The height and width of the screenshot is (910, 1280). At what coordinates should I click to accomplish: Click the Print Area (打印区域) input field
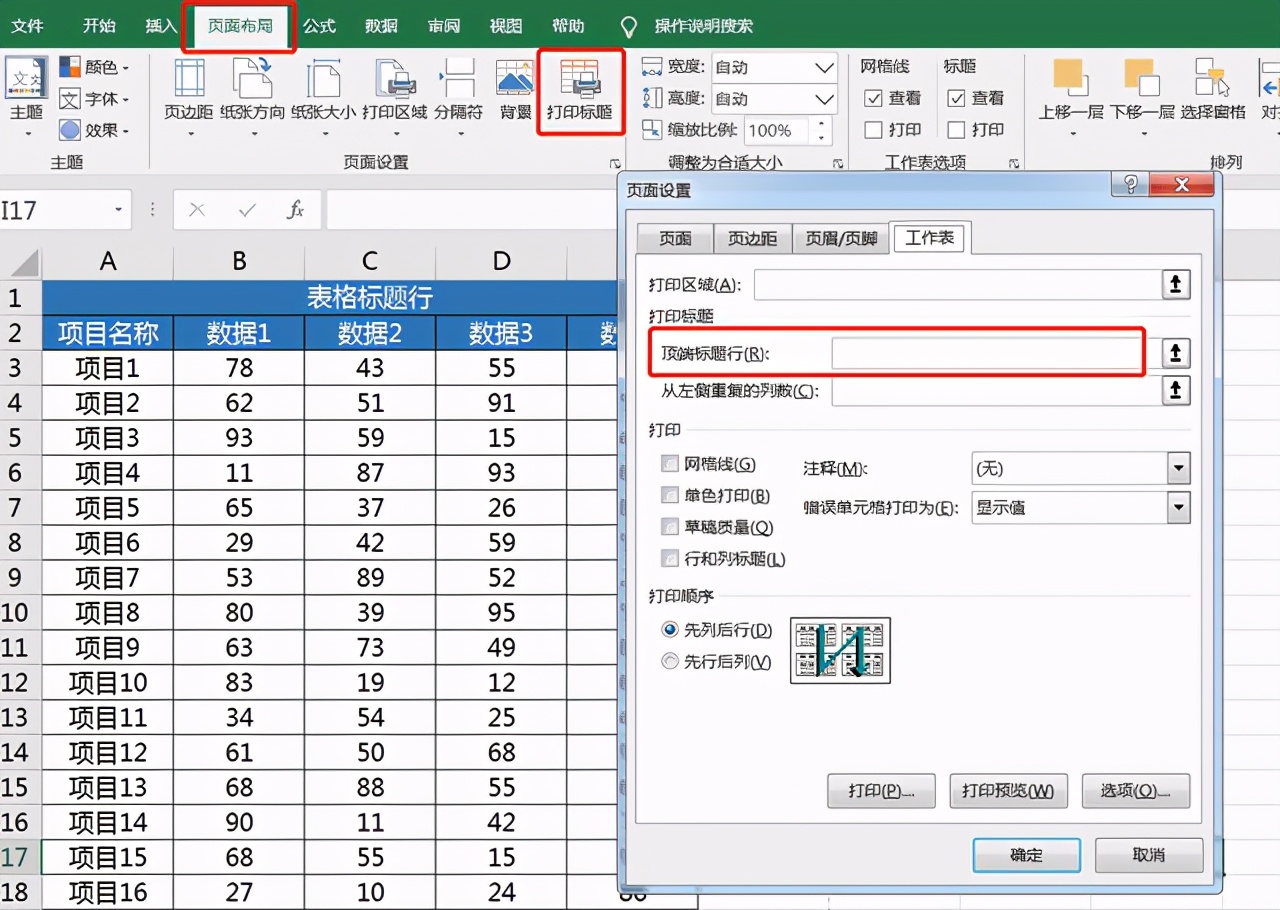pos(958,285)
